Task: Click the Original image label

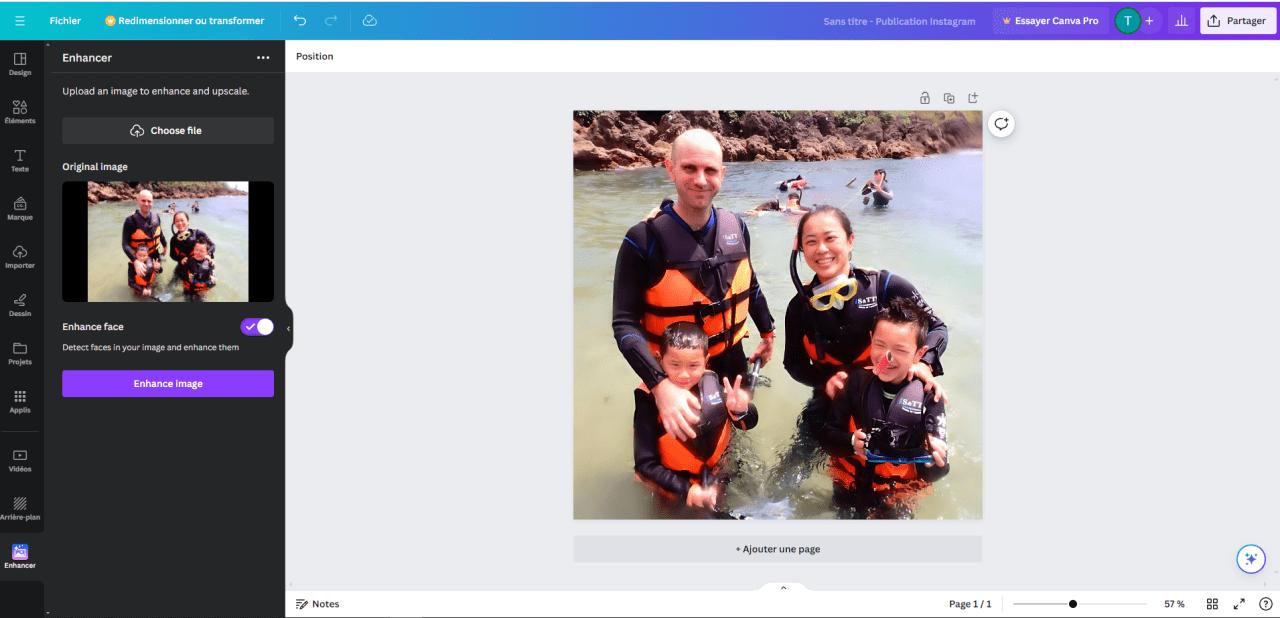Action: click(95, 167)
